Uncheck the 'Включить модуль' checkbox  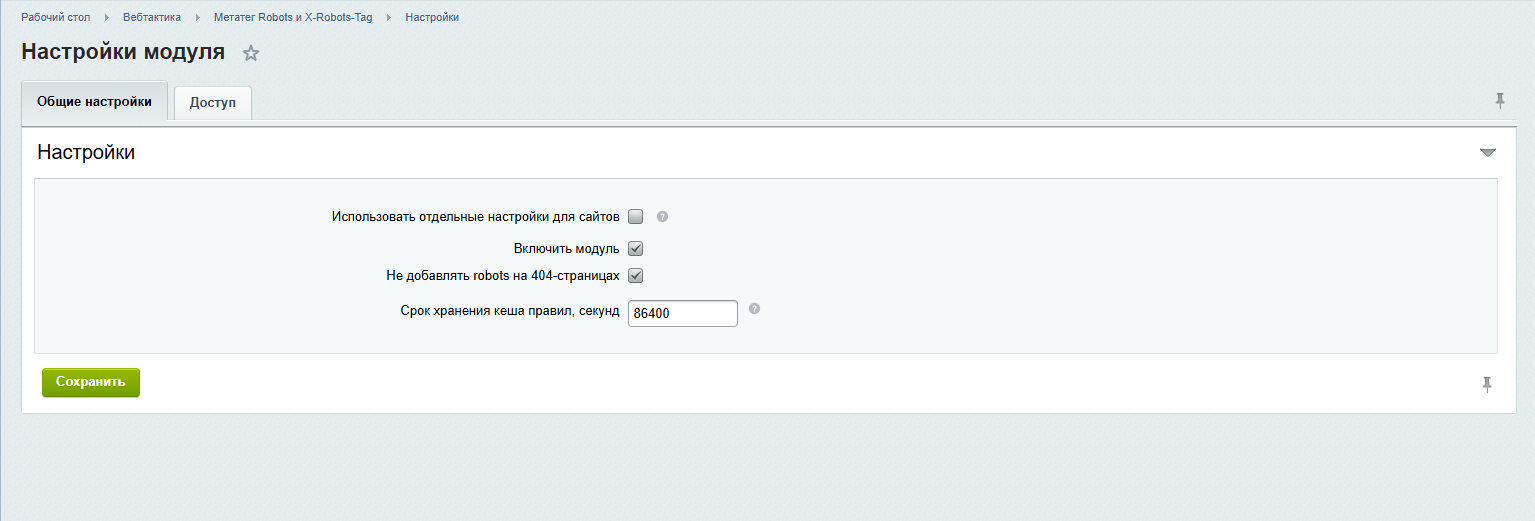635,248
